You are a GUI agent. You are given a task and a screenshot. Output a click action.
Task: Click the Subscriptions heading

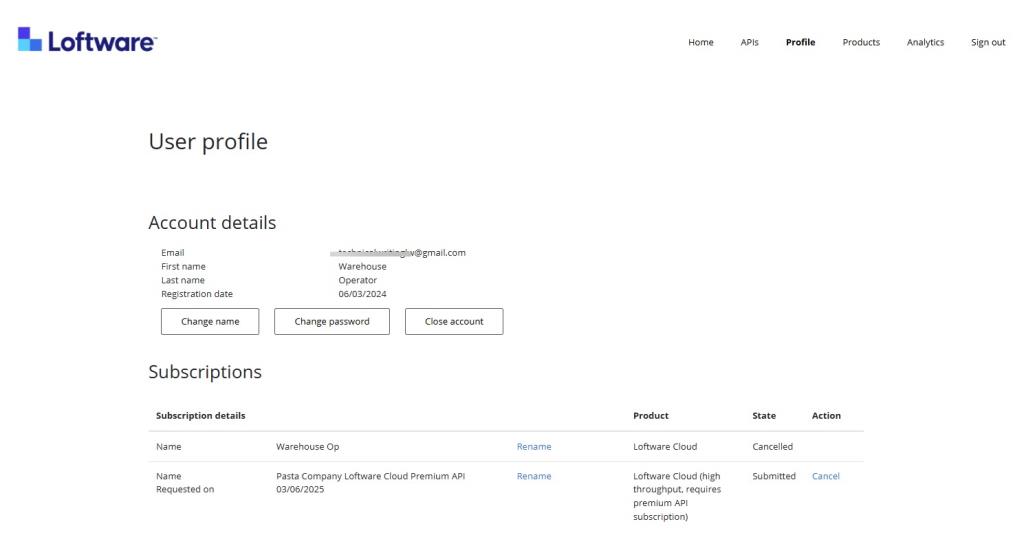tap(204, 372)
